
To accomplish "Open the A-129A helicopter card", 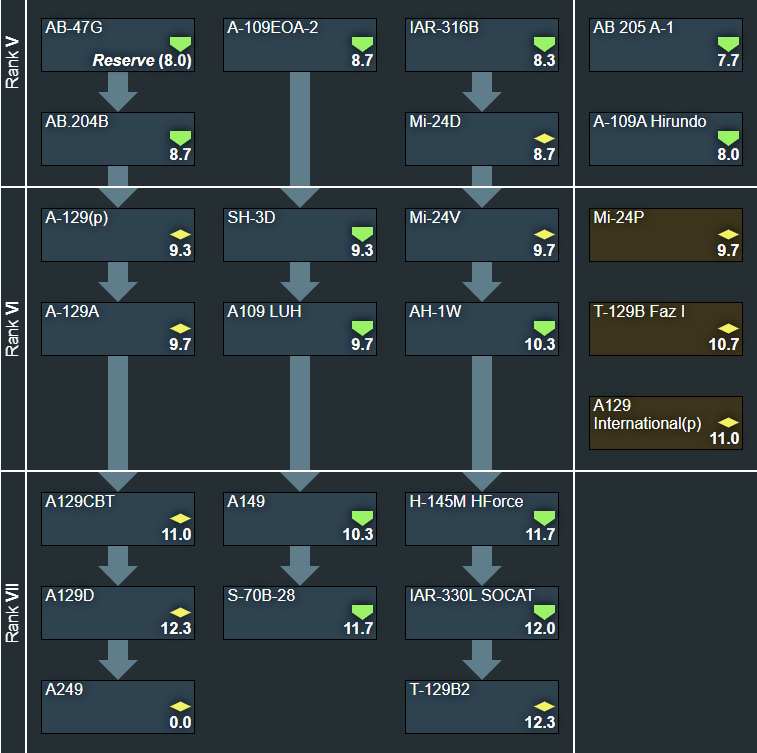I will coord(117,329).
